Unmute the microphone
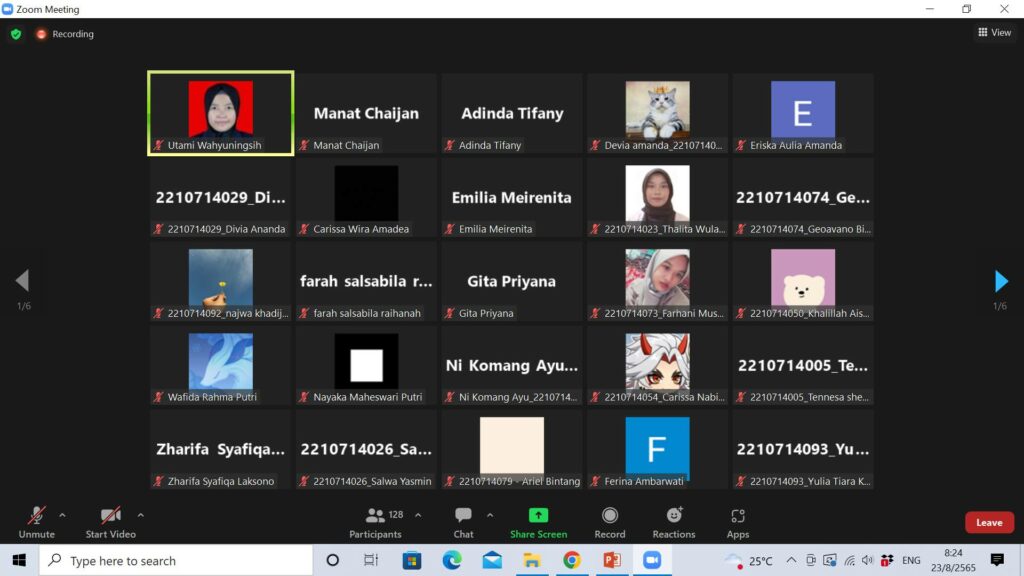The image size is (1024, 576). pyautogui.click(x=36, y=521)
